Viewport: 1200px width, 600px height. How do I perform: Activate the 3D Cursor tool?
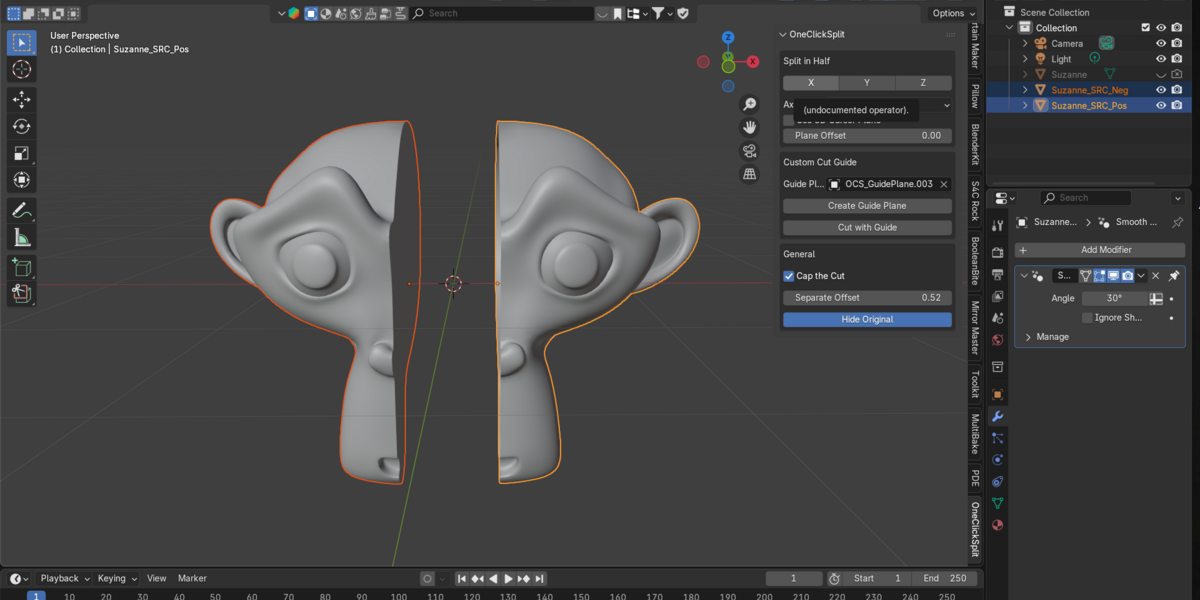(22, 69)
